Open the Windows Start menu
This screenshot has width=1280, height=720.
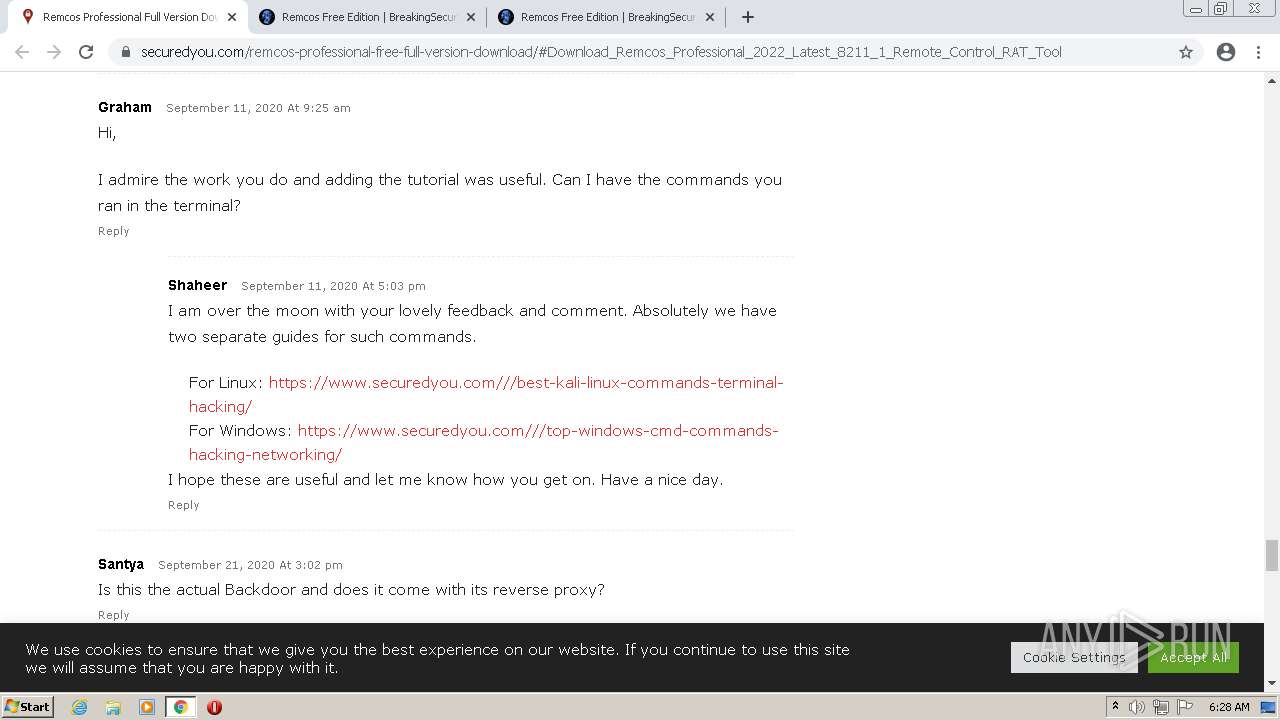(28, 707)
